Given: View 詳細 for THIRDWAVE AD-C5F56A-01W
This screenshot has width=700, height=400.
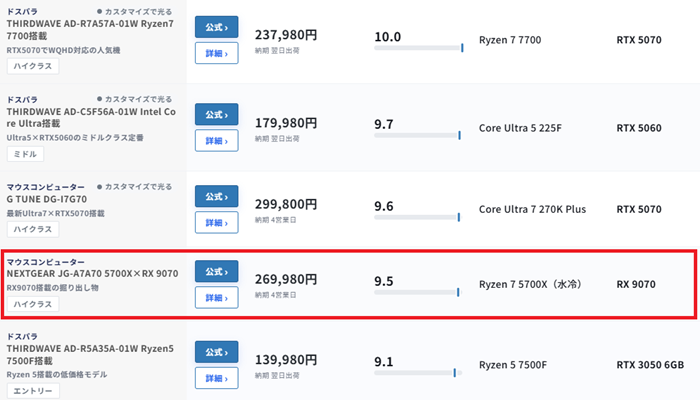Looking at the screenshot, I should click(x=217, y=141).
